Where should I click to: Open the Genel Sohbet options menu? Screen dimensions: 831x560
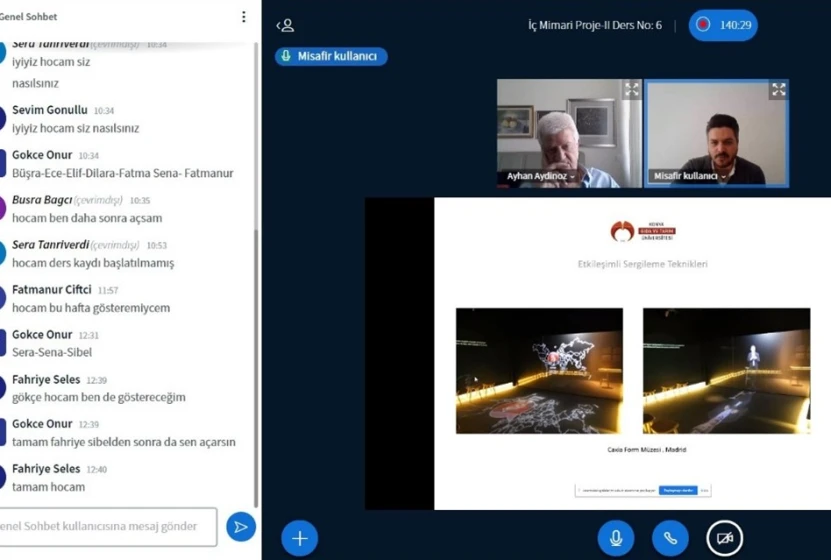point(243,17)
